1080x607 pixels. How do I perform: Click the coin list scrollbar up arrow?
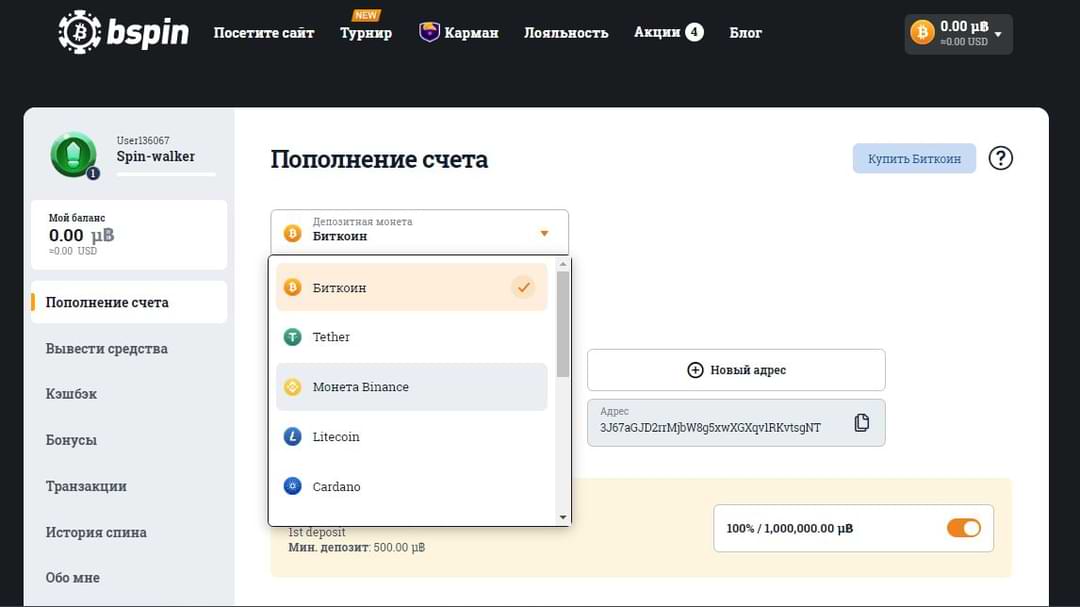point(563,265)
